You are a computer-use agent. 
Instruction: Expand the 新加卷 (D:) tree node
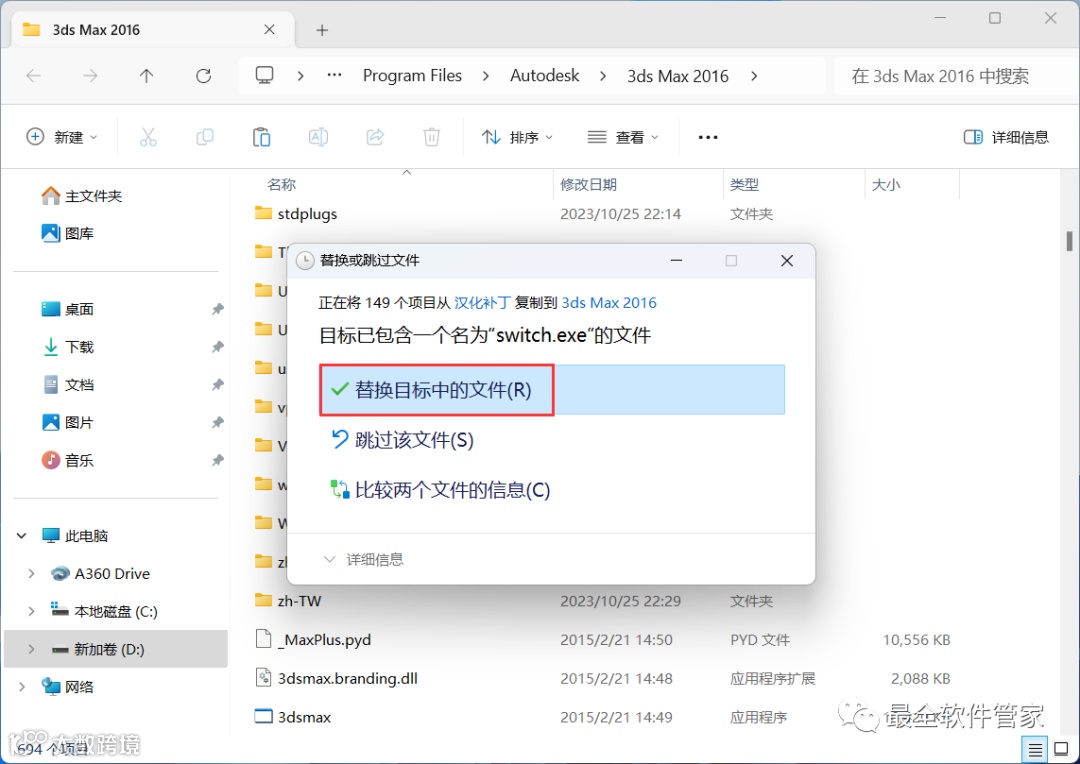coord(31,649)
